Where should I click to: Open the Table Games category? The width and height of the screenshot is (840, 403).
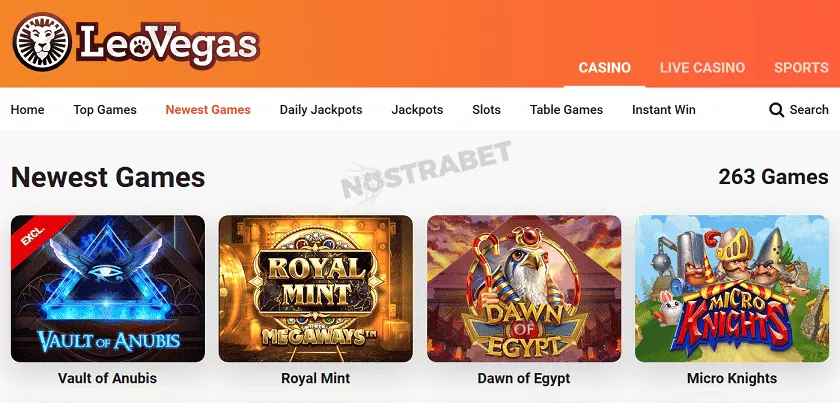tap(566, 110)
